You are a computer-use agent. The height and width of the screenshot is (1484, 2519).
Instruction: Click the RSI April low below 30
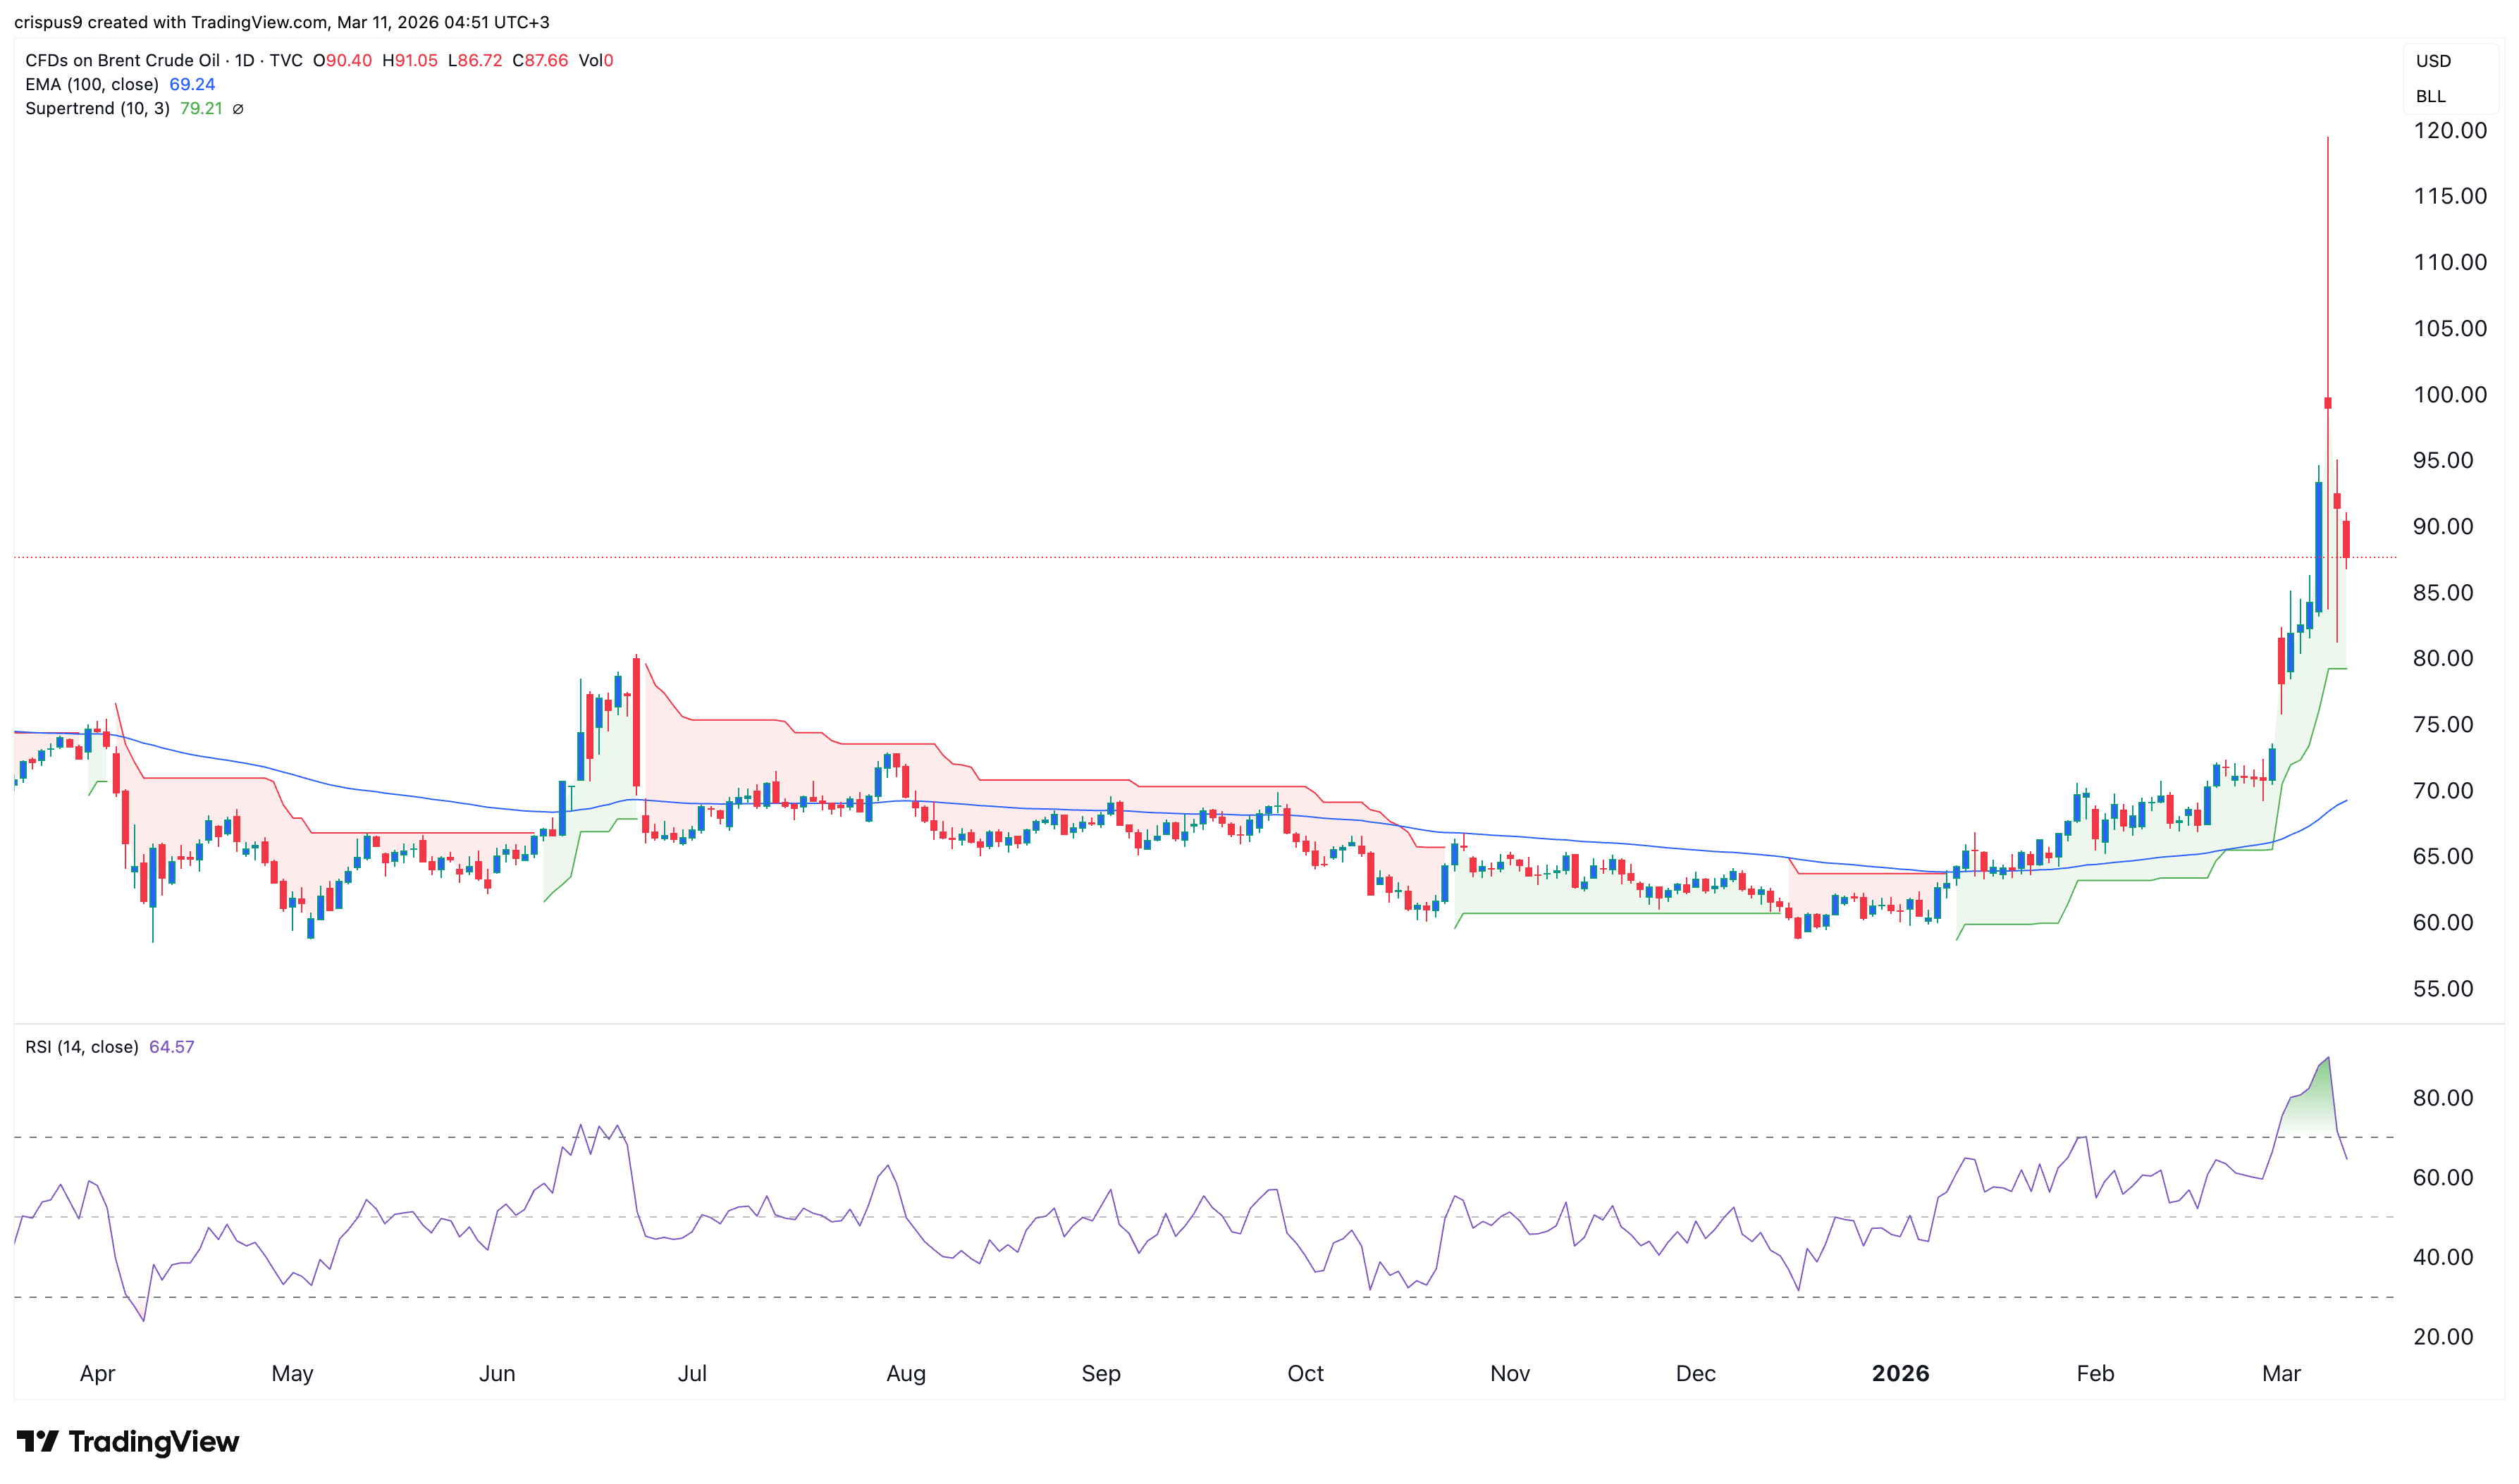(x=144, y=1320)
